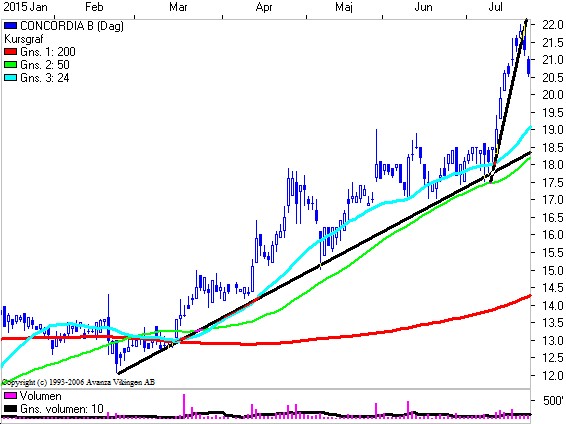Click the 17.0 price axis value
Viewport: 566px width, 424px height.
552,200
